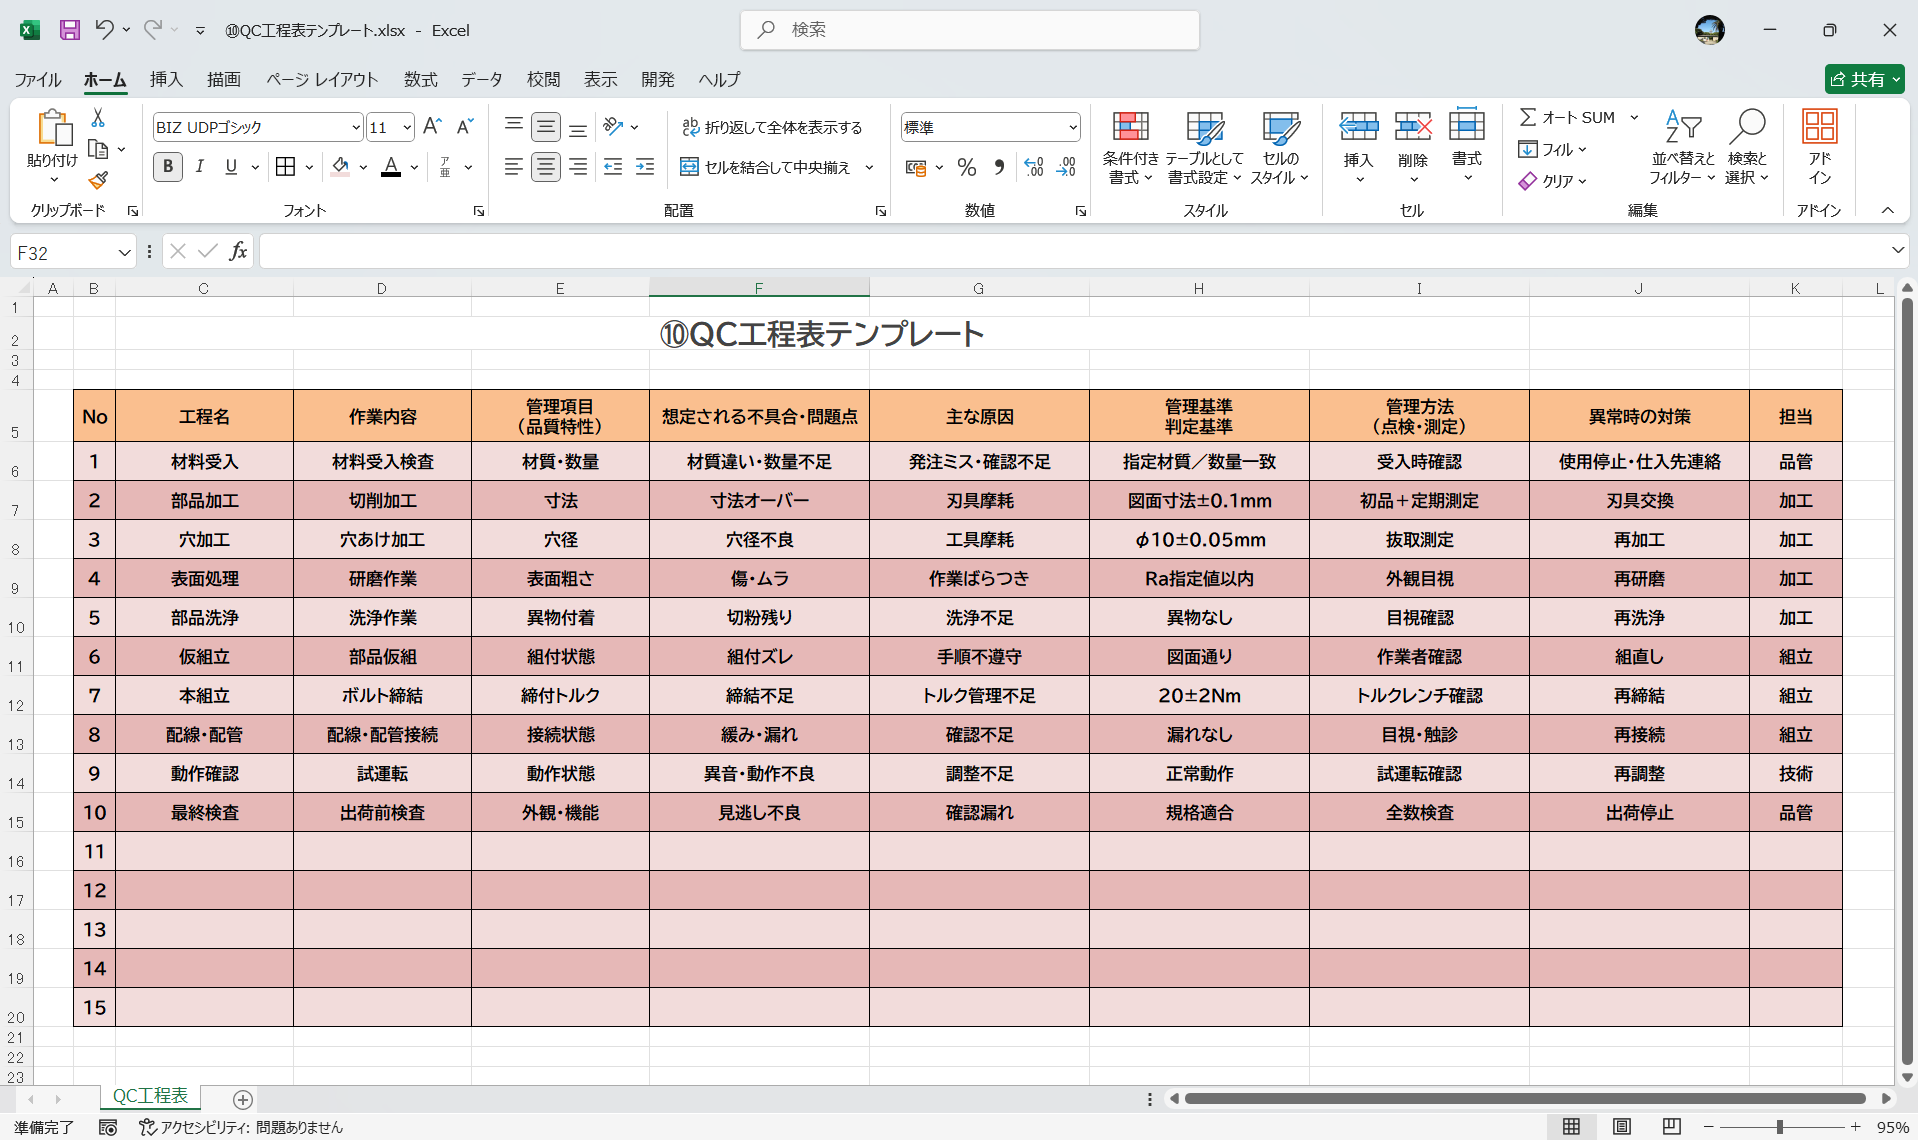Expand the font size dropdown
Viewport: 1918px width, 1140px height.
coord(406,127)
